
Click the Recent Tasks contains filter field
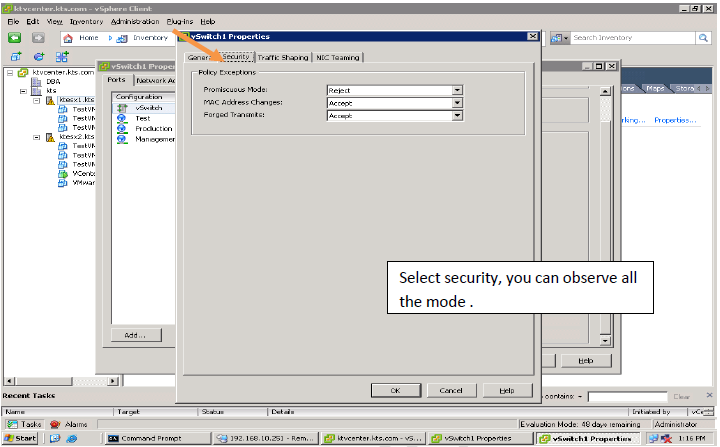627,396
